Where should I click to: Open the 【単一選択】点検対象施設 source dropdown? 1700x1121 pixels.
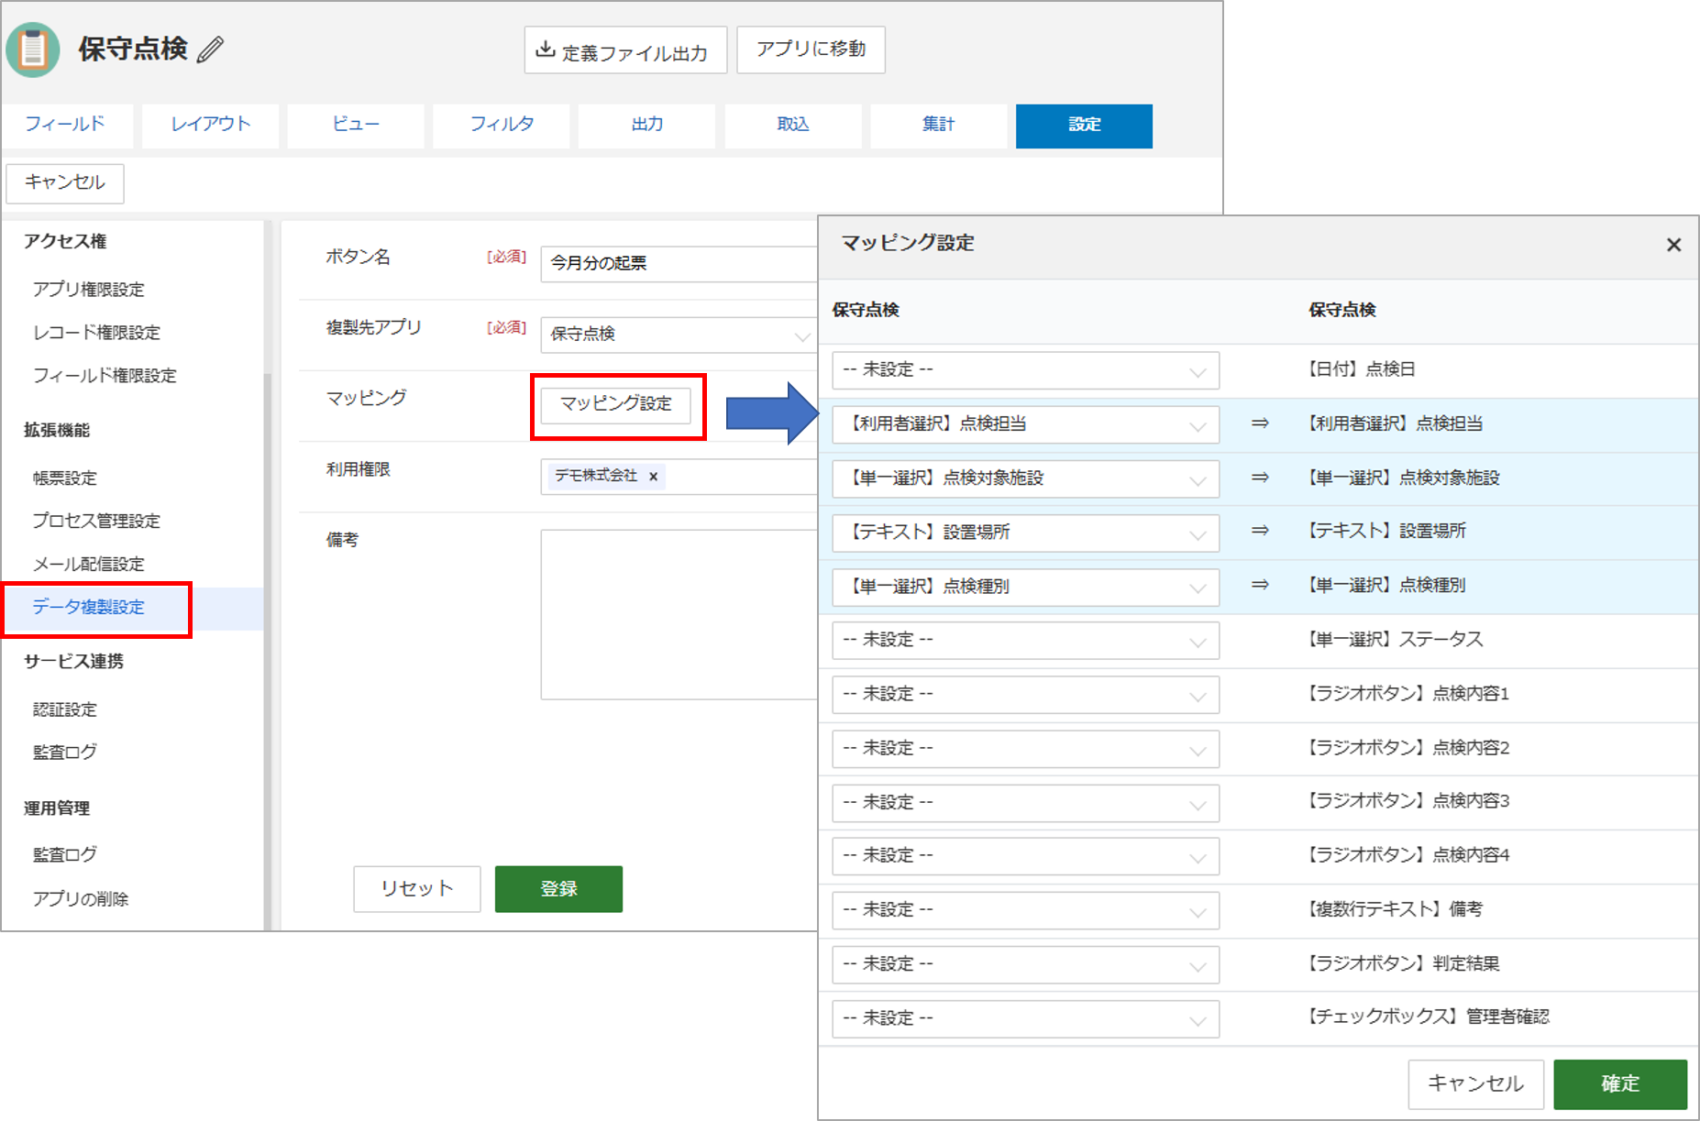(x=1025, y=478)
